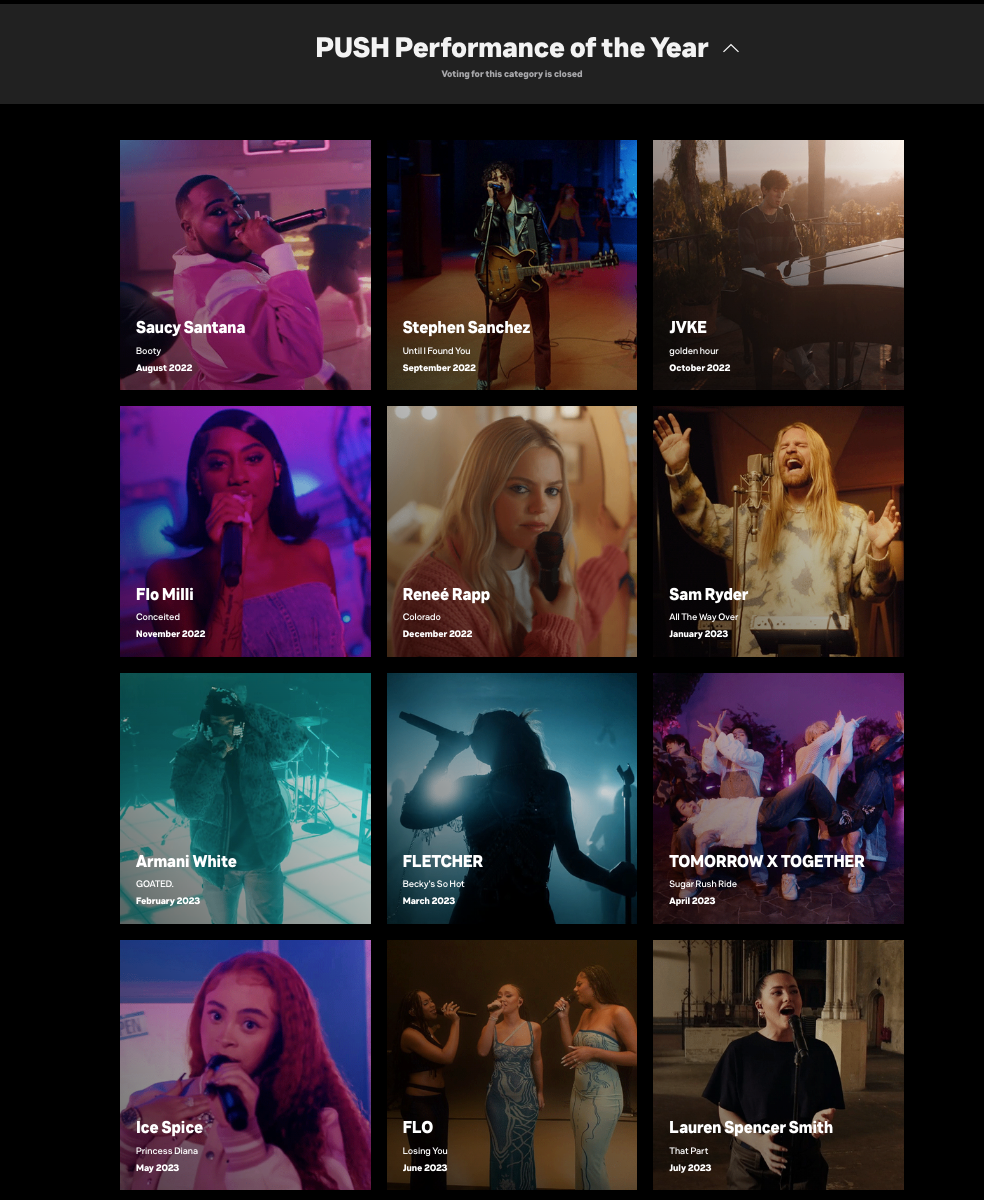Click the 'That Part' song title
Viewport: 984px width, 1200px height.
click(x=689, y=1151)
